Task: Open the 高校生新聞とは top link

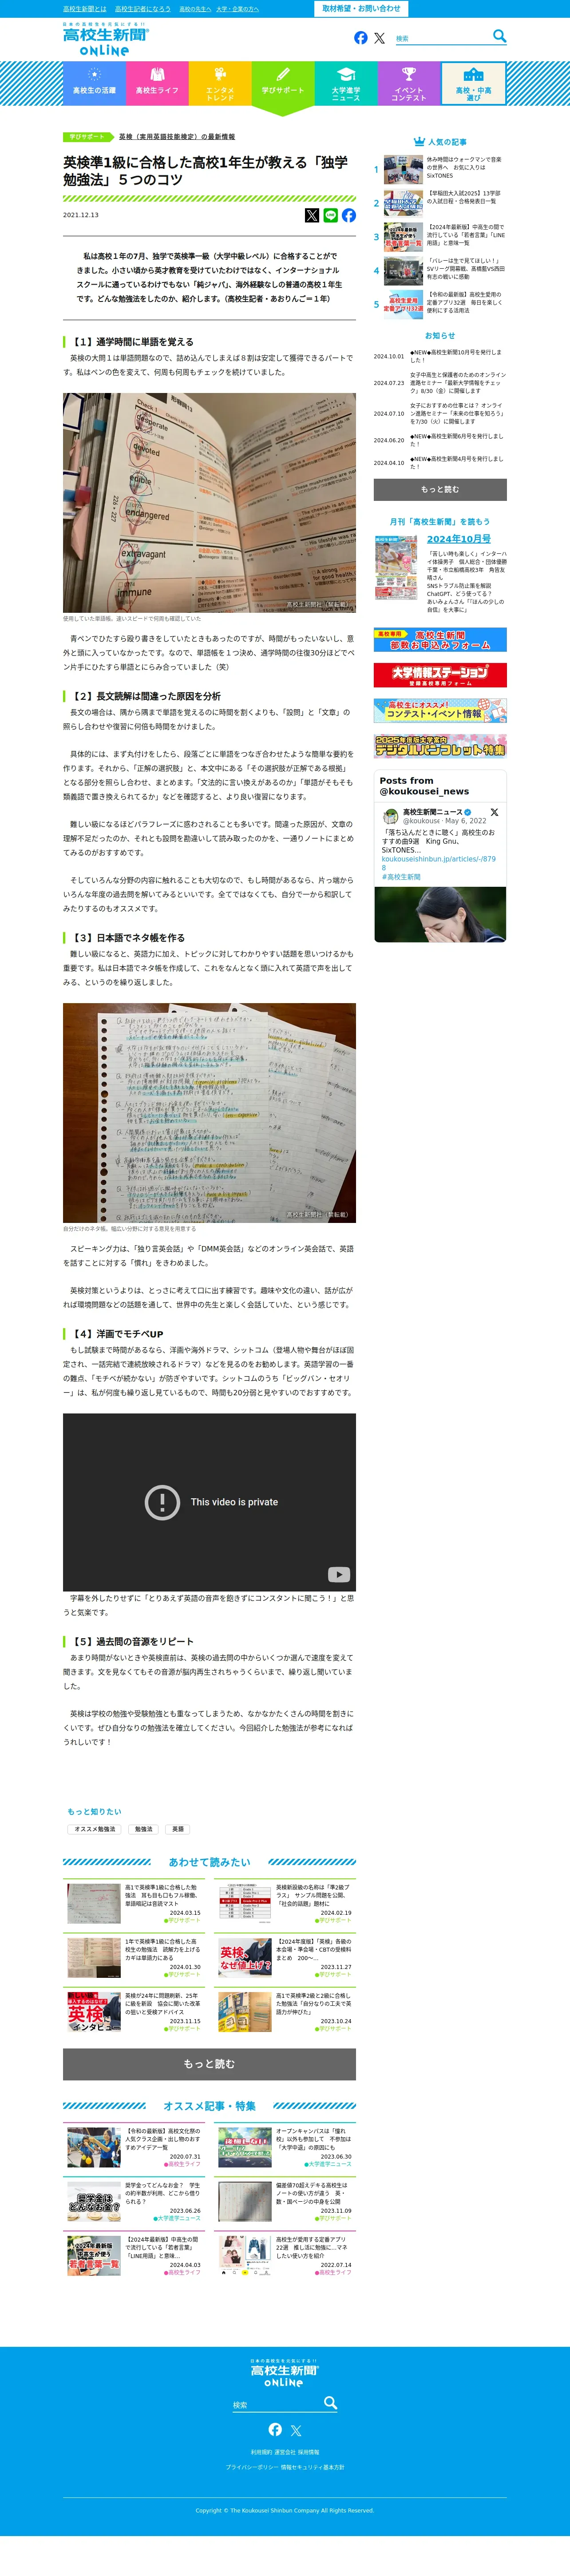Action: pyautogui.click(x=84, y=9)
